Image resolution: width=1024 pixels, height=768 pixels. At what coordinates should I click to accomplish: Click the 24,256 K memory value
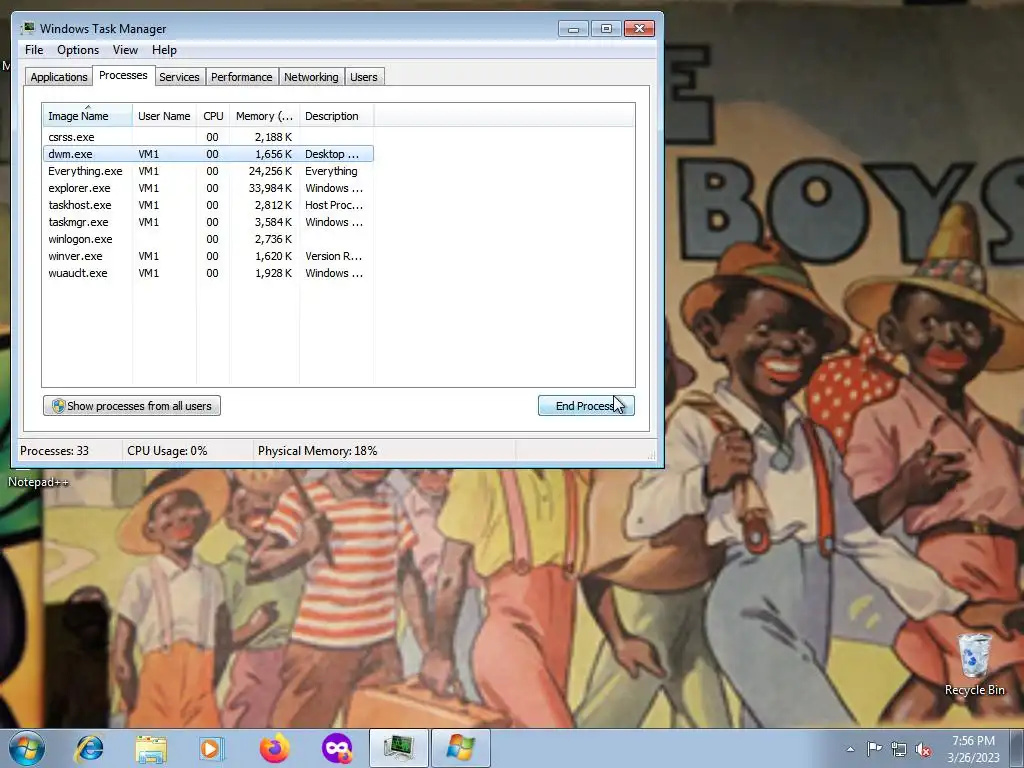[x=270, y=171]
